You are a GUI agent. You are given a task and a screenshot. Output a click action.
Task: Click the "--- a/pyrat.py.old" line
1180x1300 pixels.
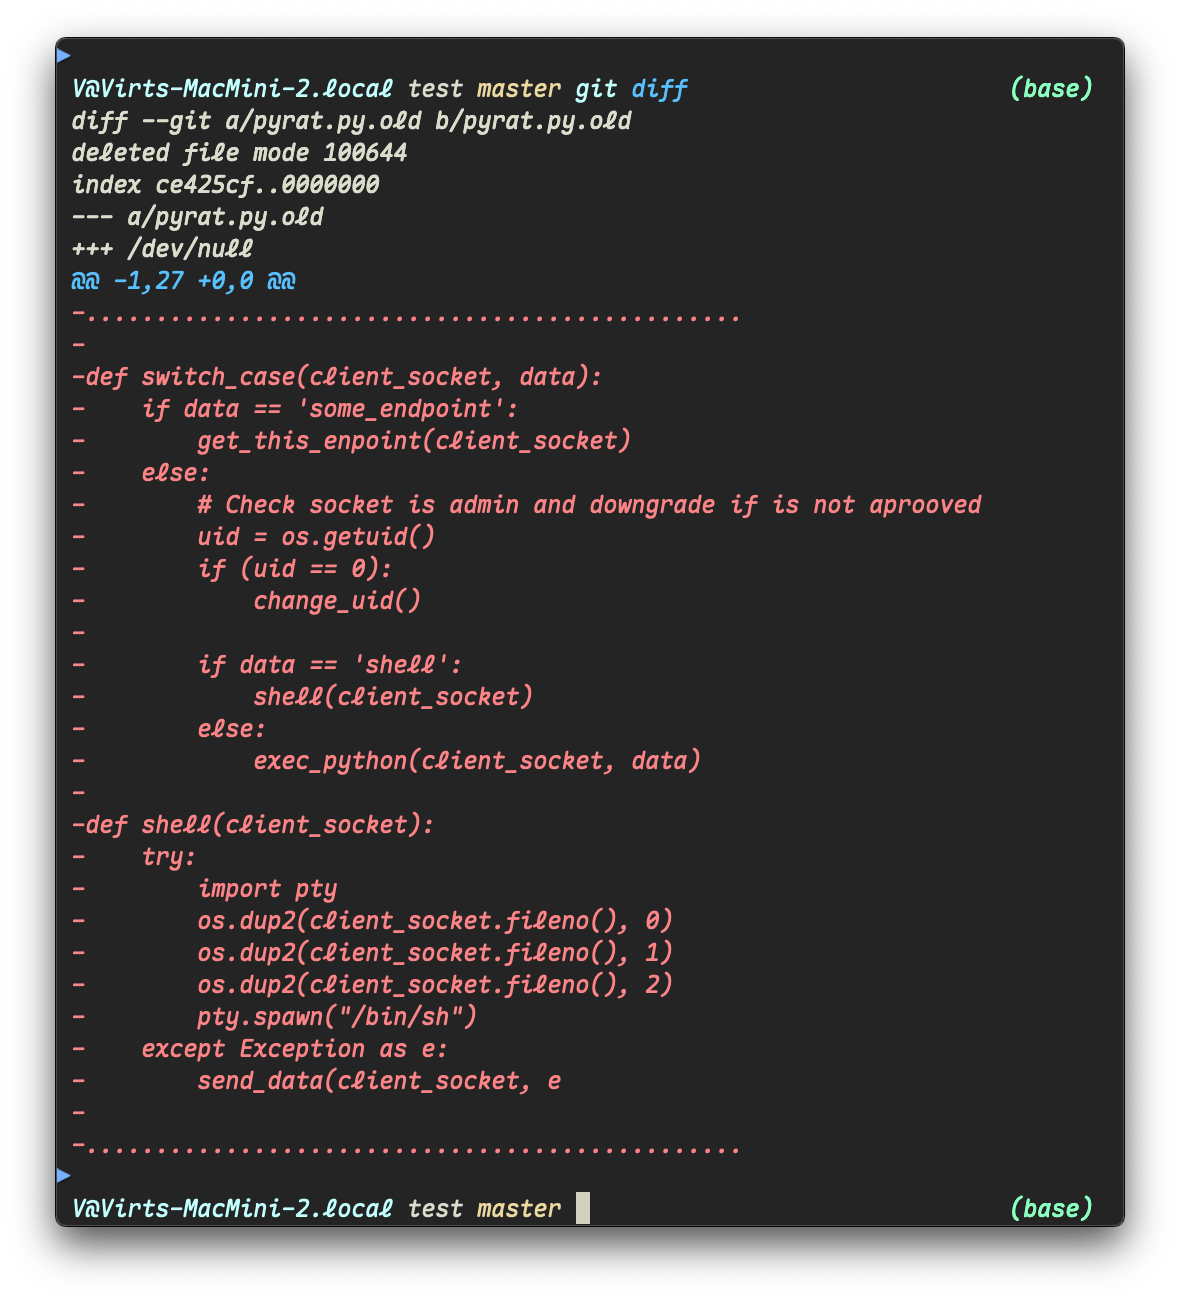click(x=197, y=217)
